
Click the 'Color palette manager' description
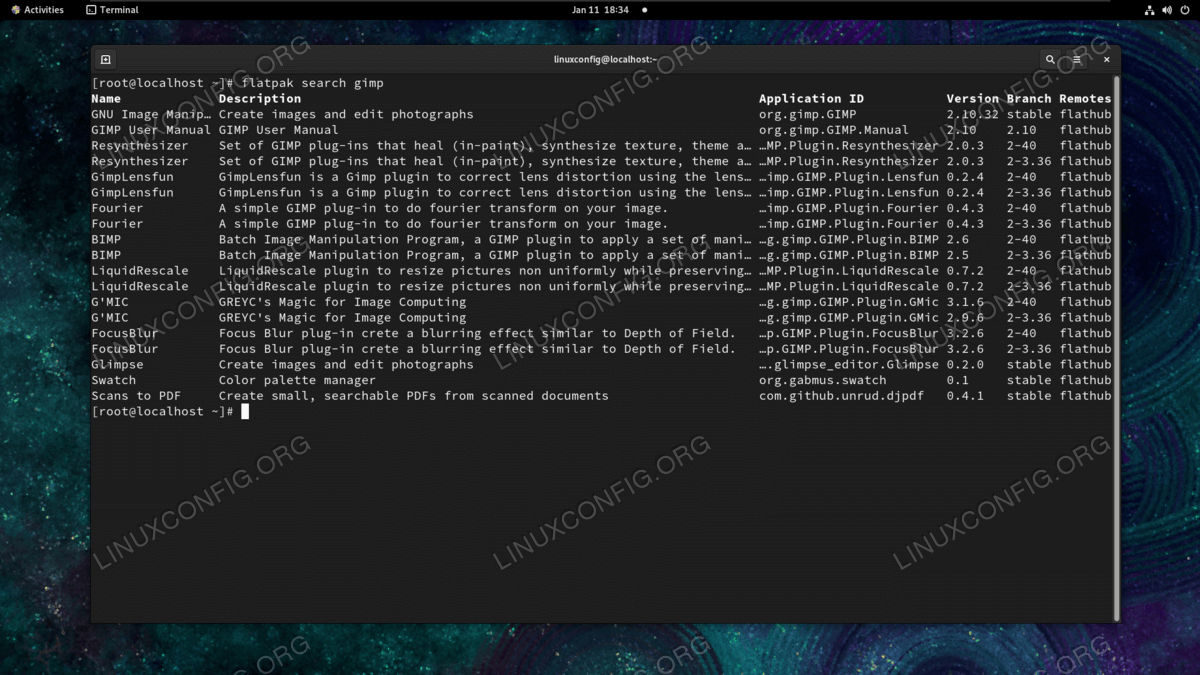pos(297,380)
